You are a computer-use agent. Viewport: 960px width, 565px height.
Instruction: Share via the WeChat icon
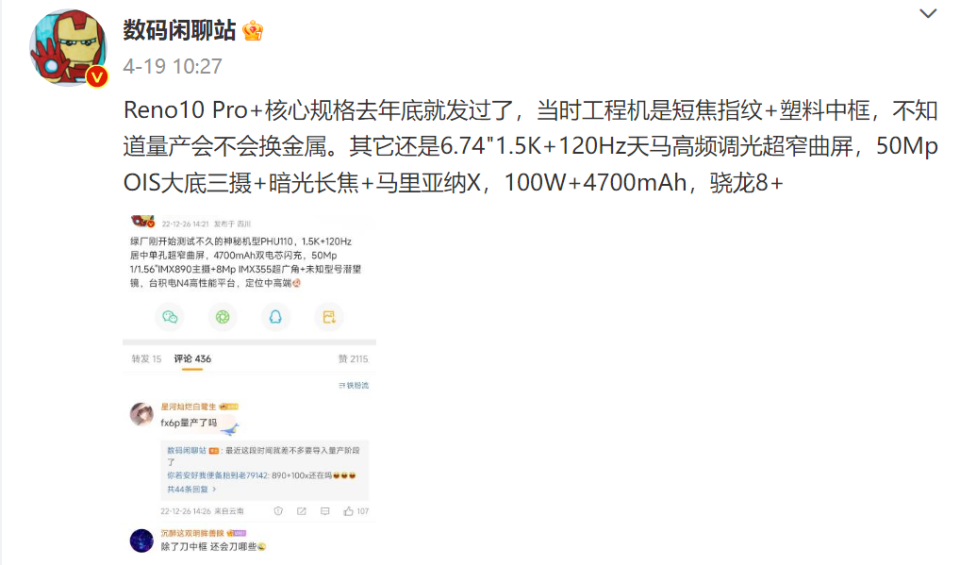tap(170, 316)
